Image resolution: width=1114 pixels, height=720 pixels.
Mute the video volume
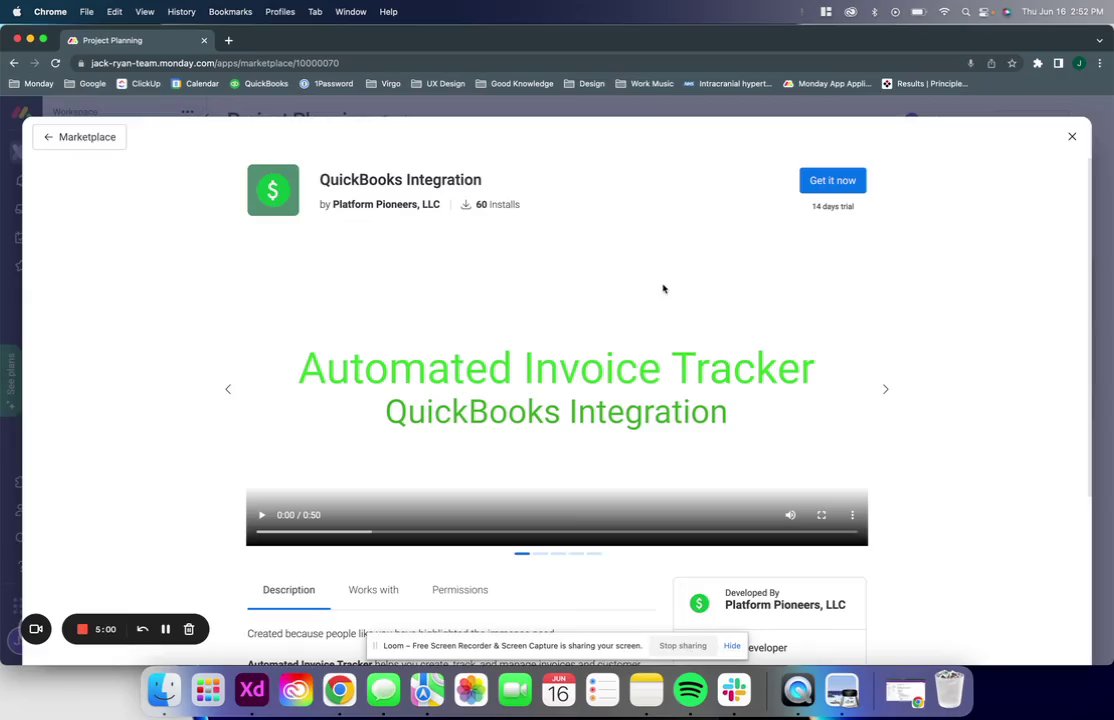790,515
